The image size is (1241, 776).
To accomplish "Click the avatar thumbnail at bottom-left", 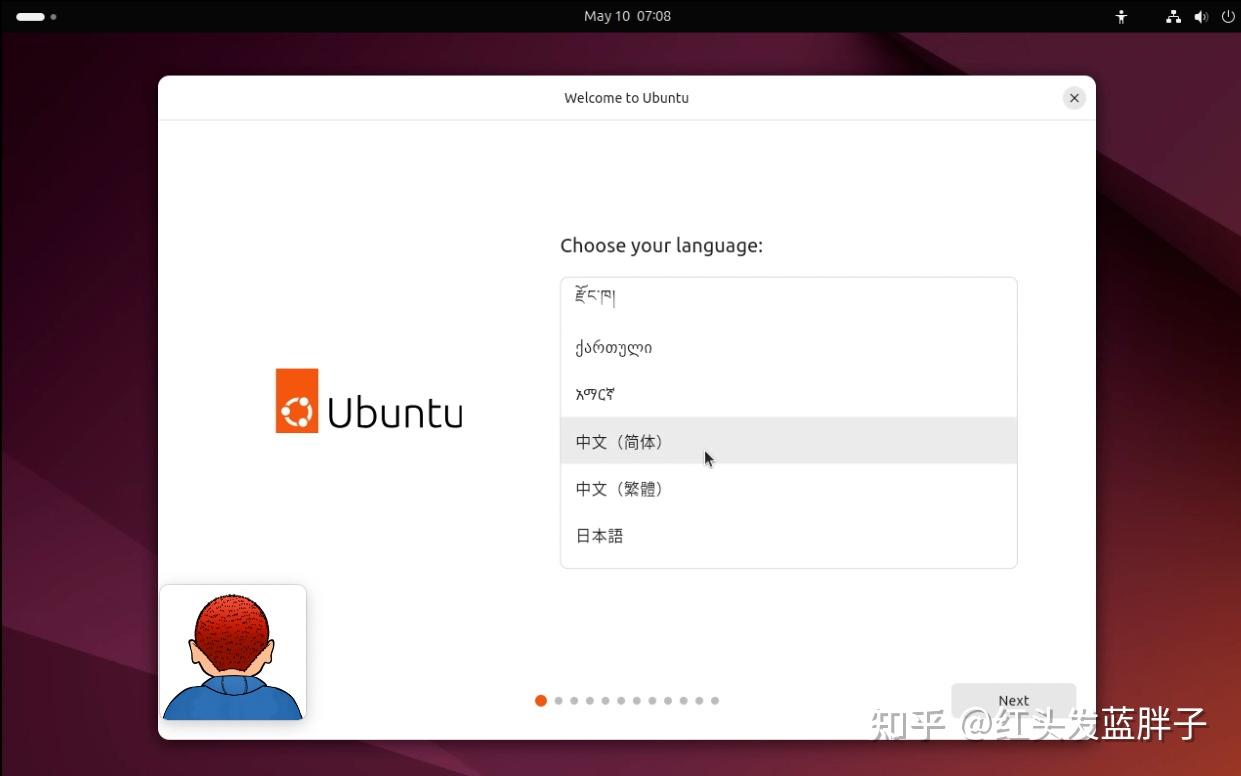I will [233, 653].
